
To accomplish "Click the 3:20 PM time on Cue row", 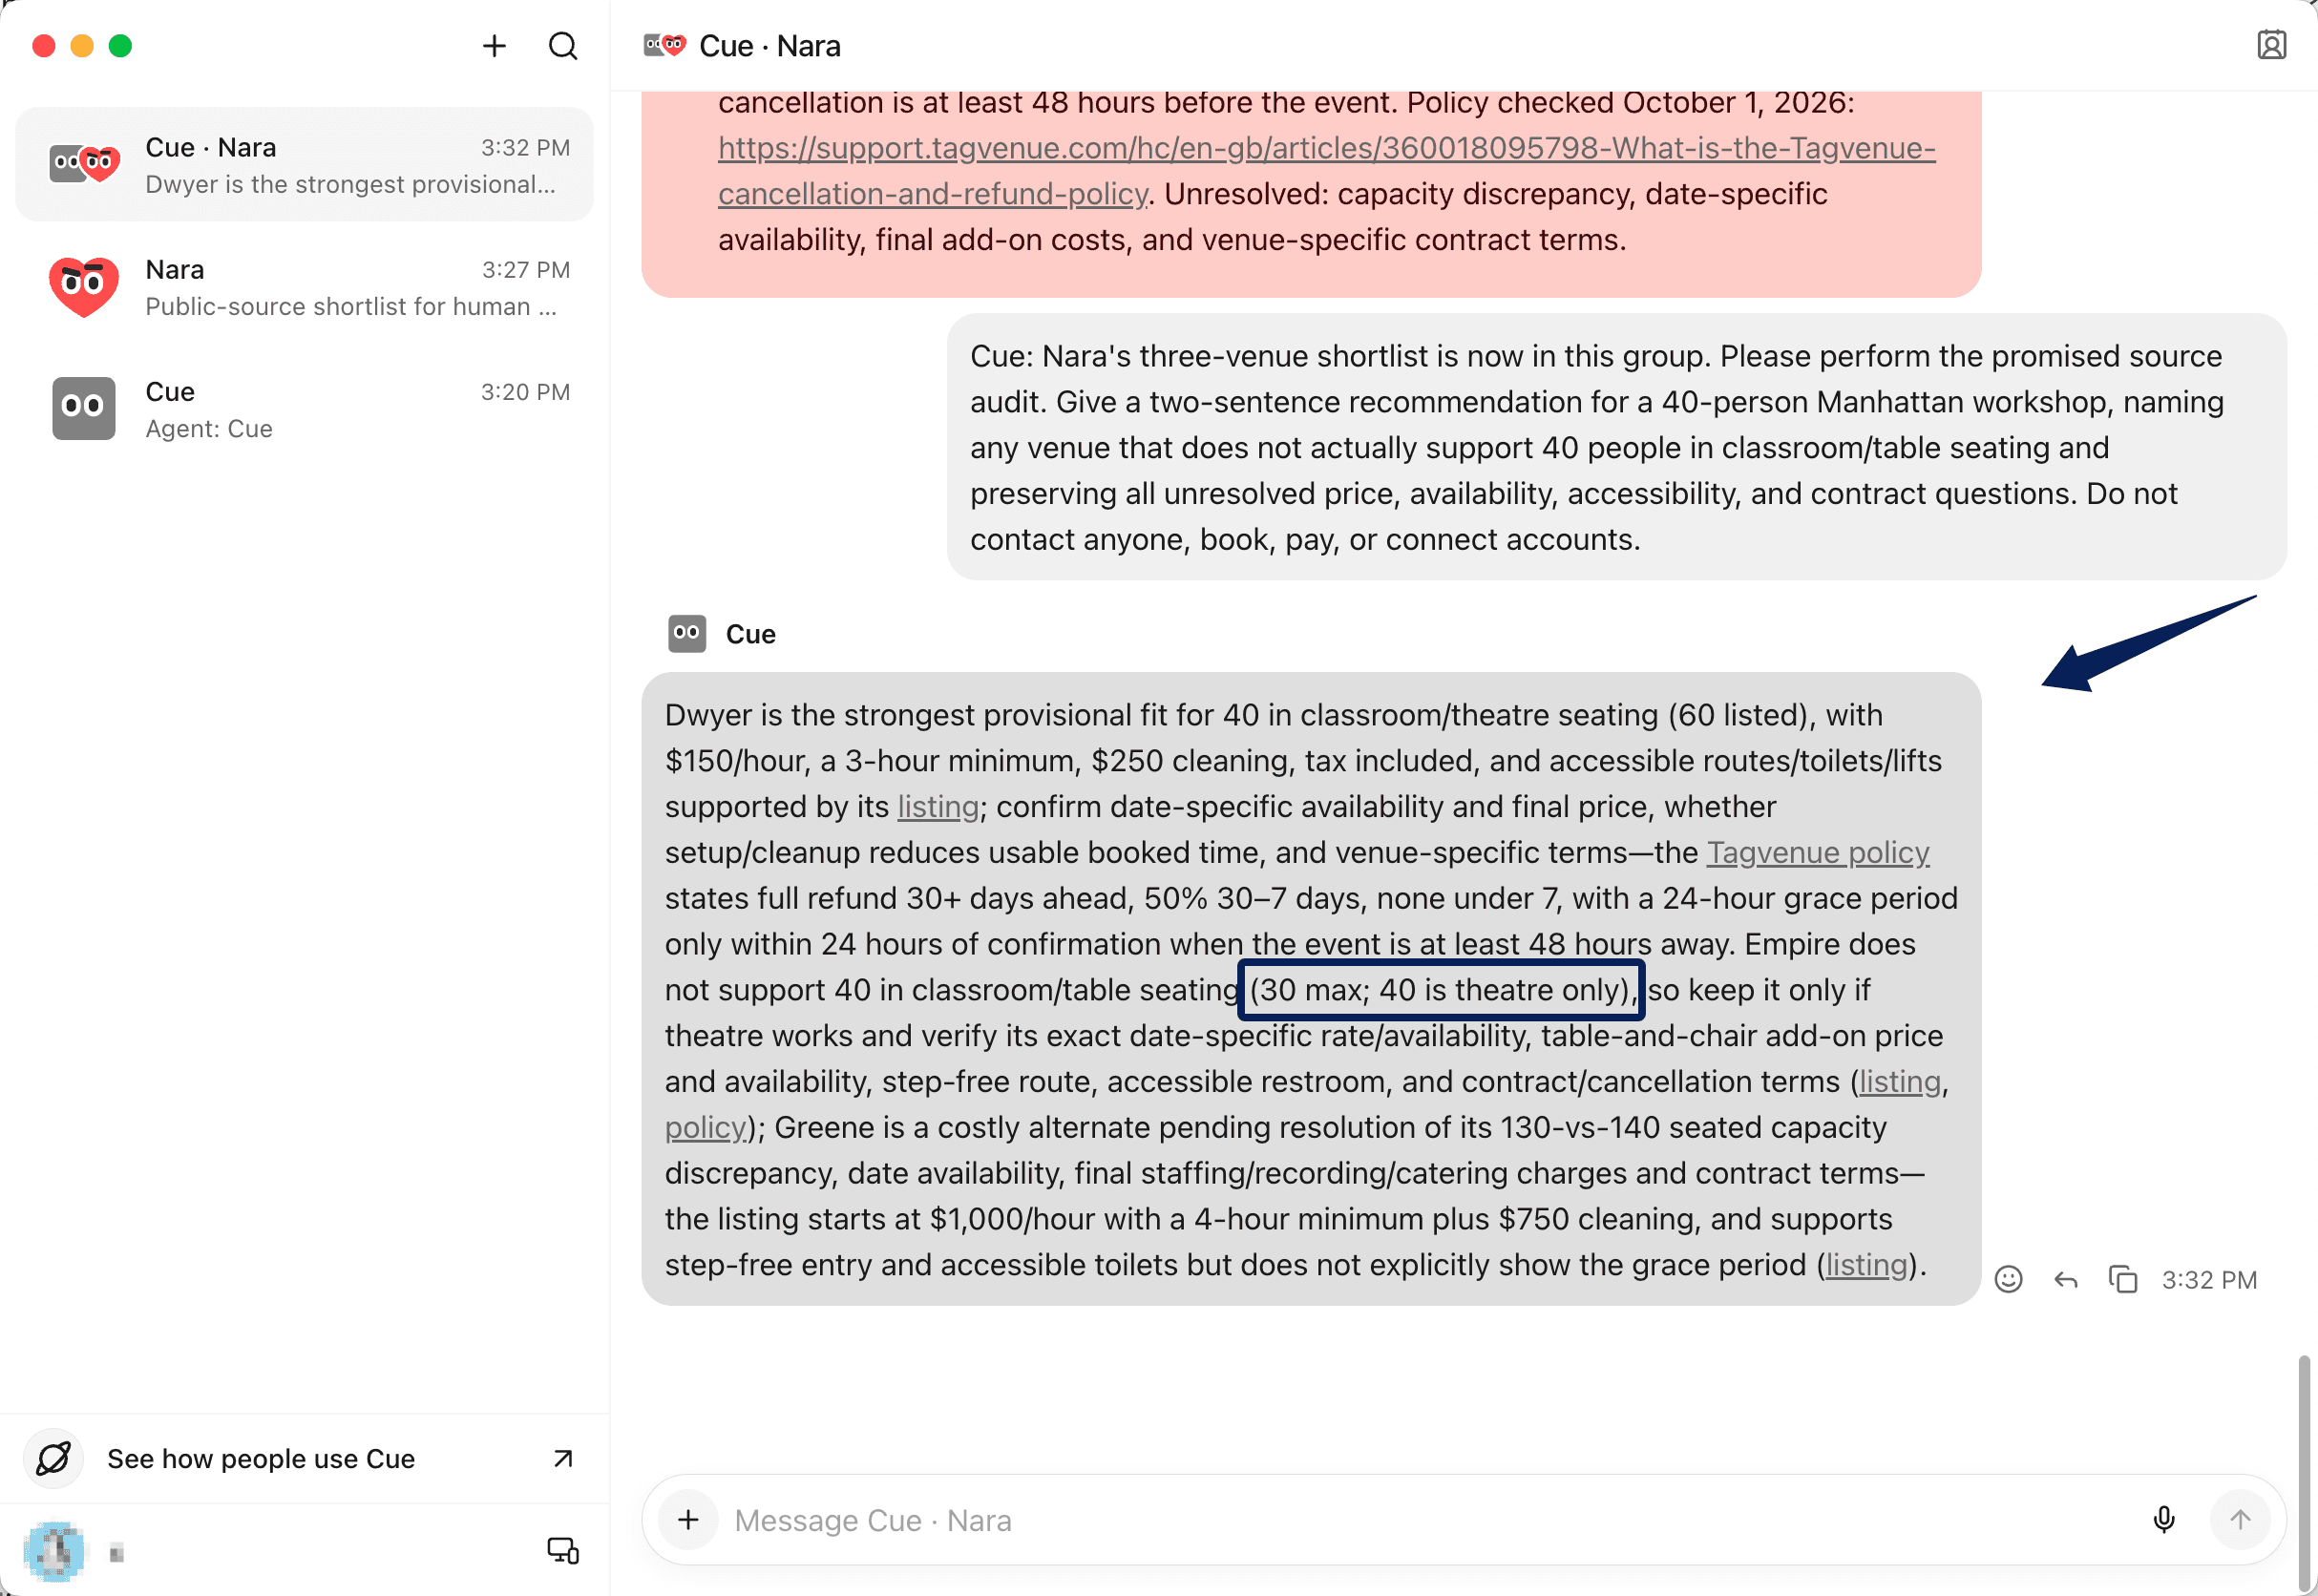I will [525, 392].
